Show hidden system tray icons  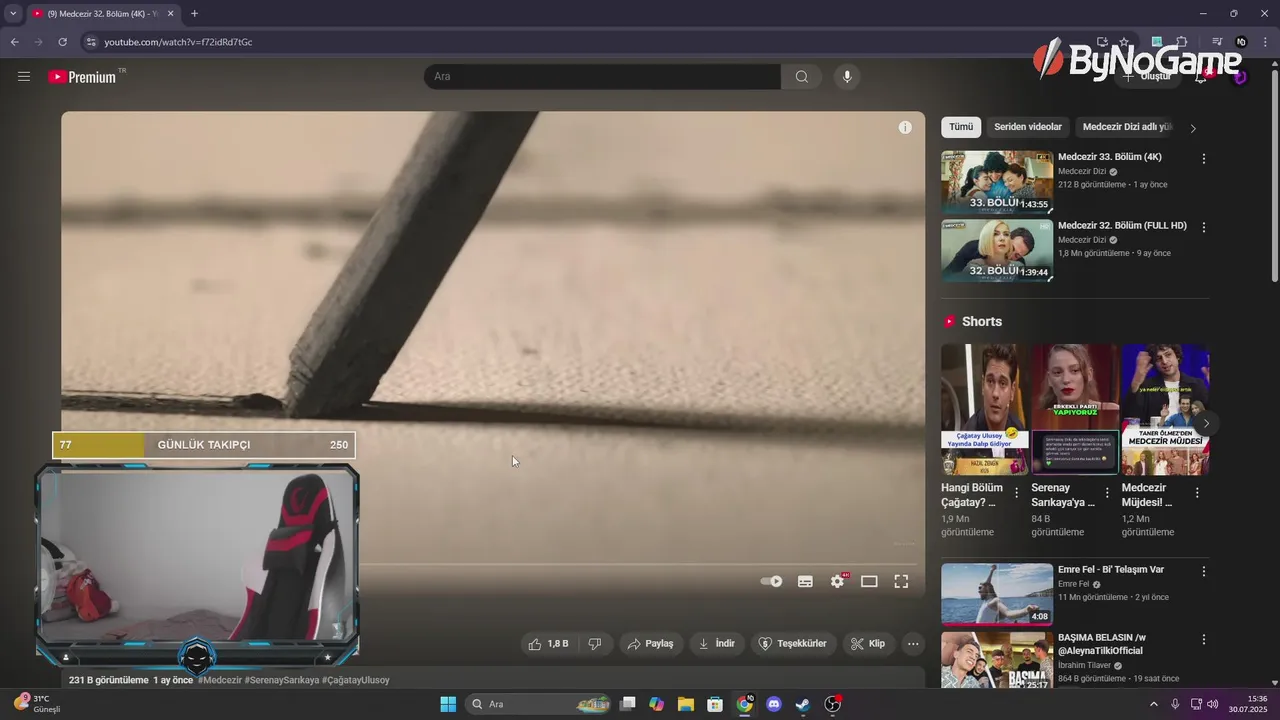[1153, 704]
